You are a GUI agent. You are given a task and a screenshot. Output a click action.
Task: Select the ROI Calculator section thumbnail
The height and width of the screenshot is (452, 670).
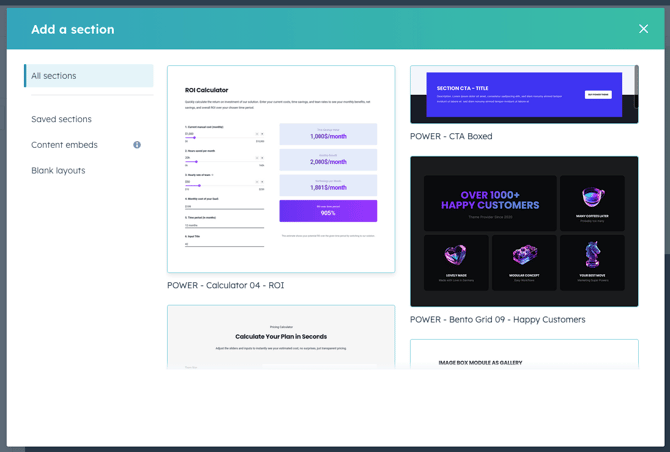[x=280, y=169]
